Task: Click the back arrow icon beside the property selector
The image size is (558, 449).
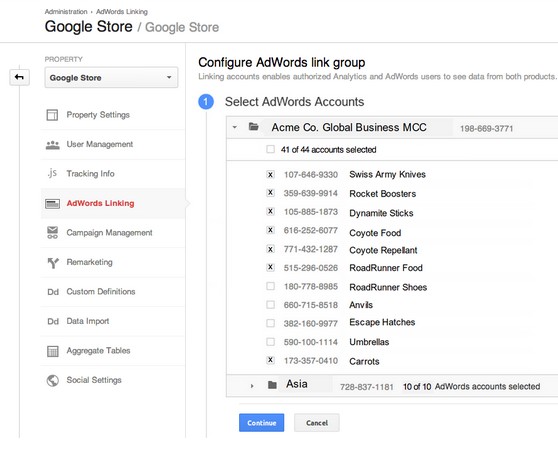Action: tap(19, 77)
